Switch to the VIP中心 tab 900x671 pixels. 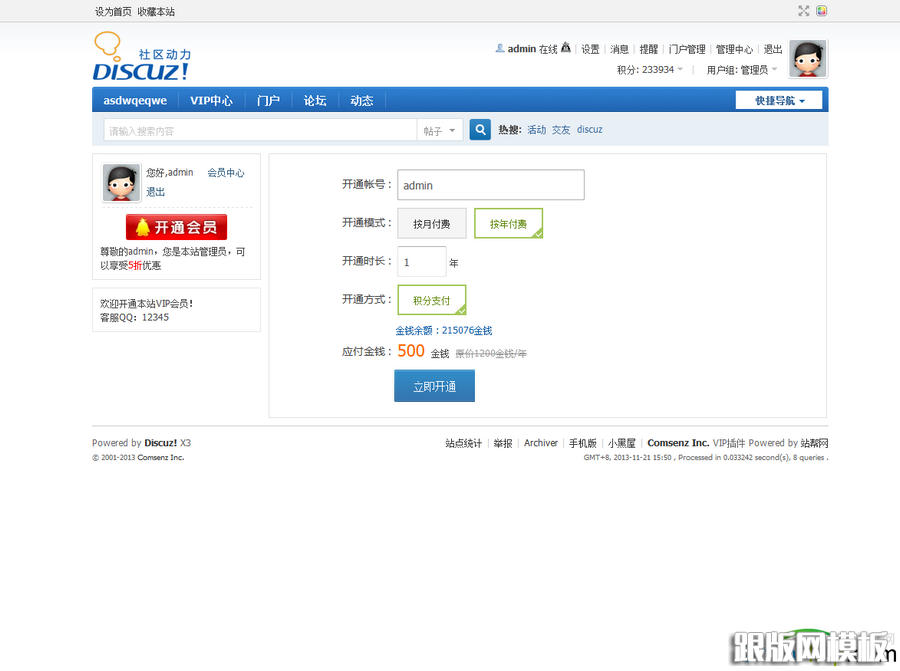click(x=211, y=99)
